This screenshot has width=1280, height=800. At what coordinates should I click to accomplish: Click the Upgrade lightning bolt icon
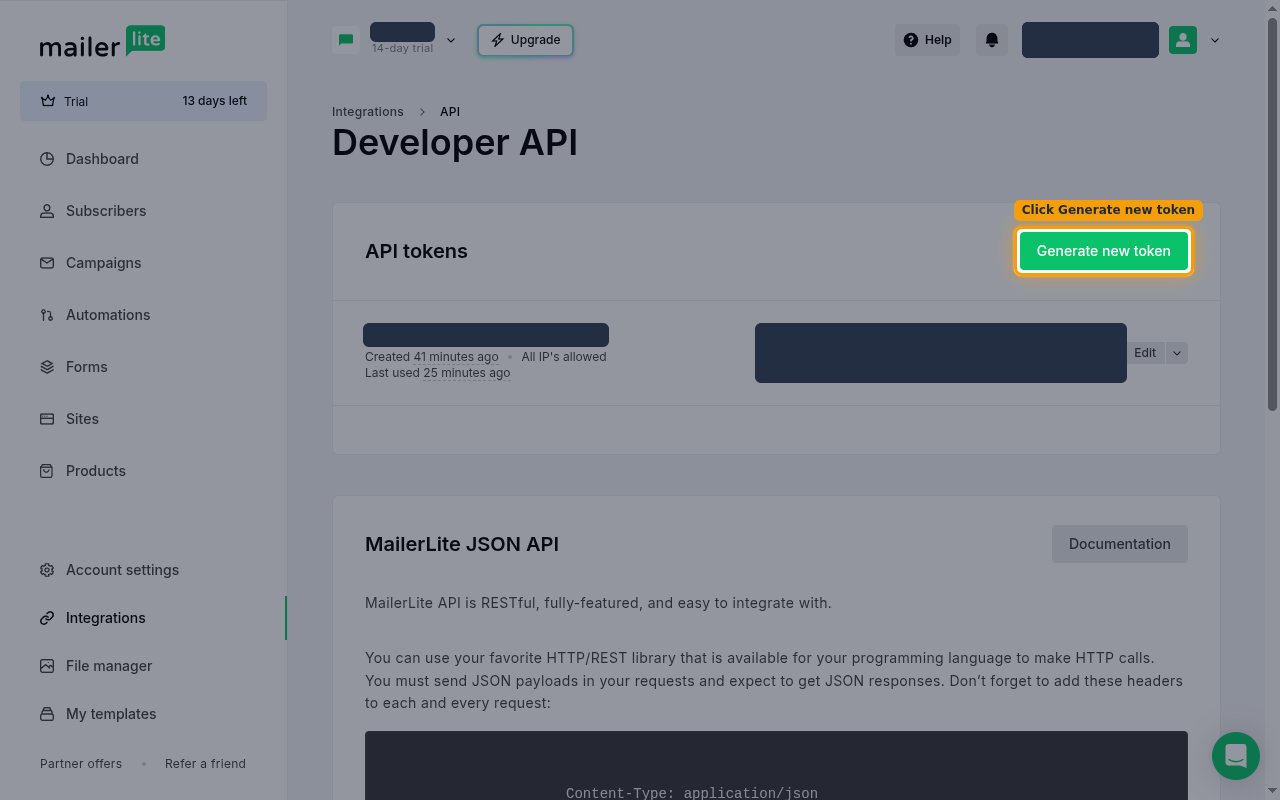[x=497, y=40]
